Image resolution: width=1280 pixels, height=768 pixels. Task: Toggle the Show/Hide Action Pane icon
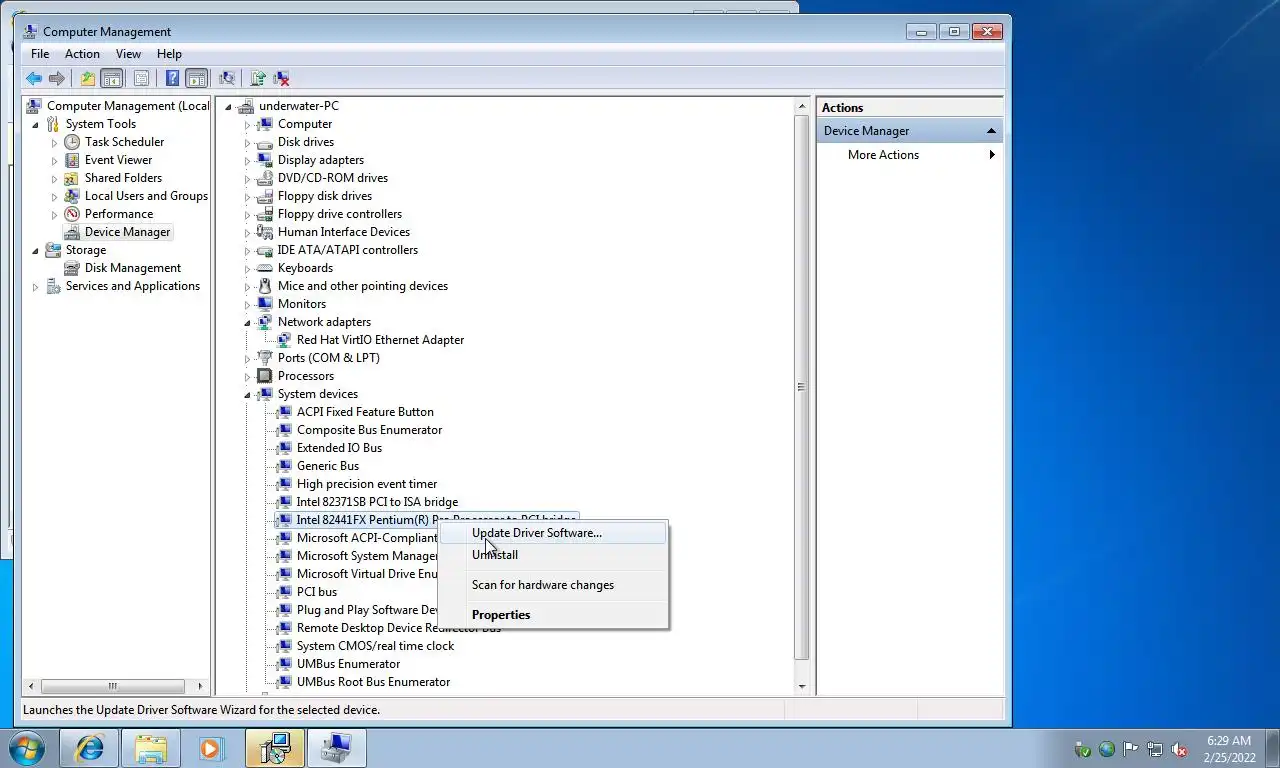(196, 78)
